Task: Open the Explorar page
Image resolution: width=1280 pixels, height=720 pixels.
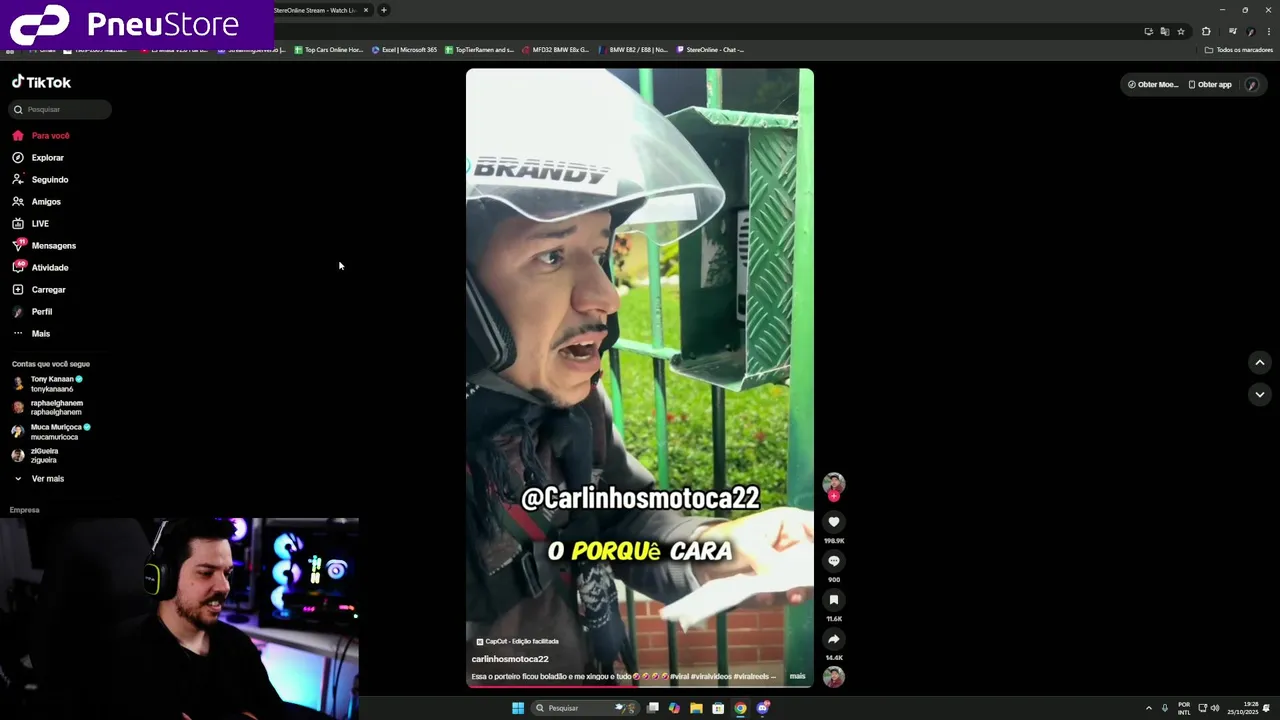Action: [x=38, y=157]
